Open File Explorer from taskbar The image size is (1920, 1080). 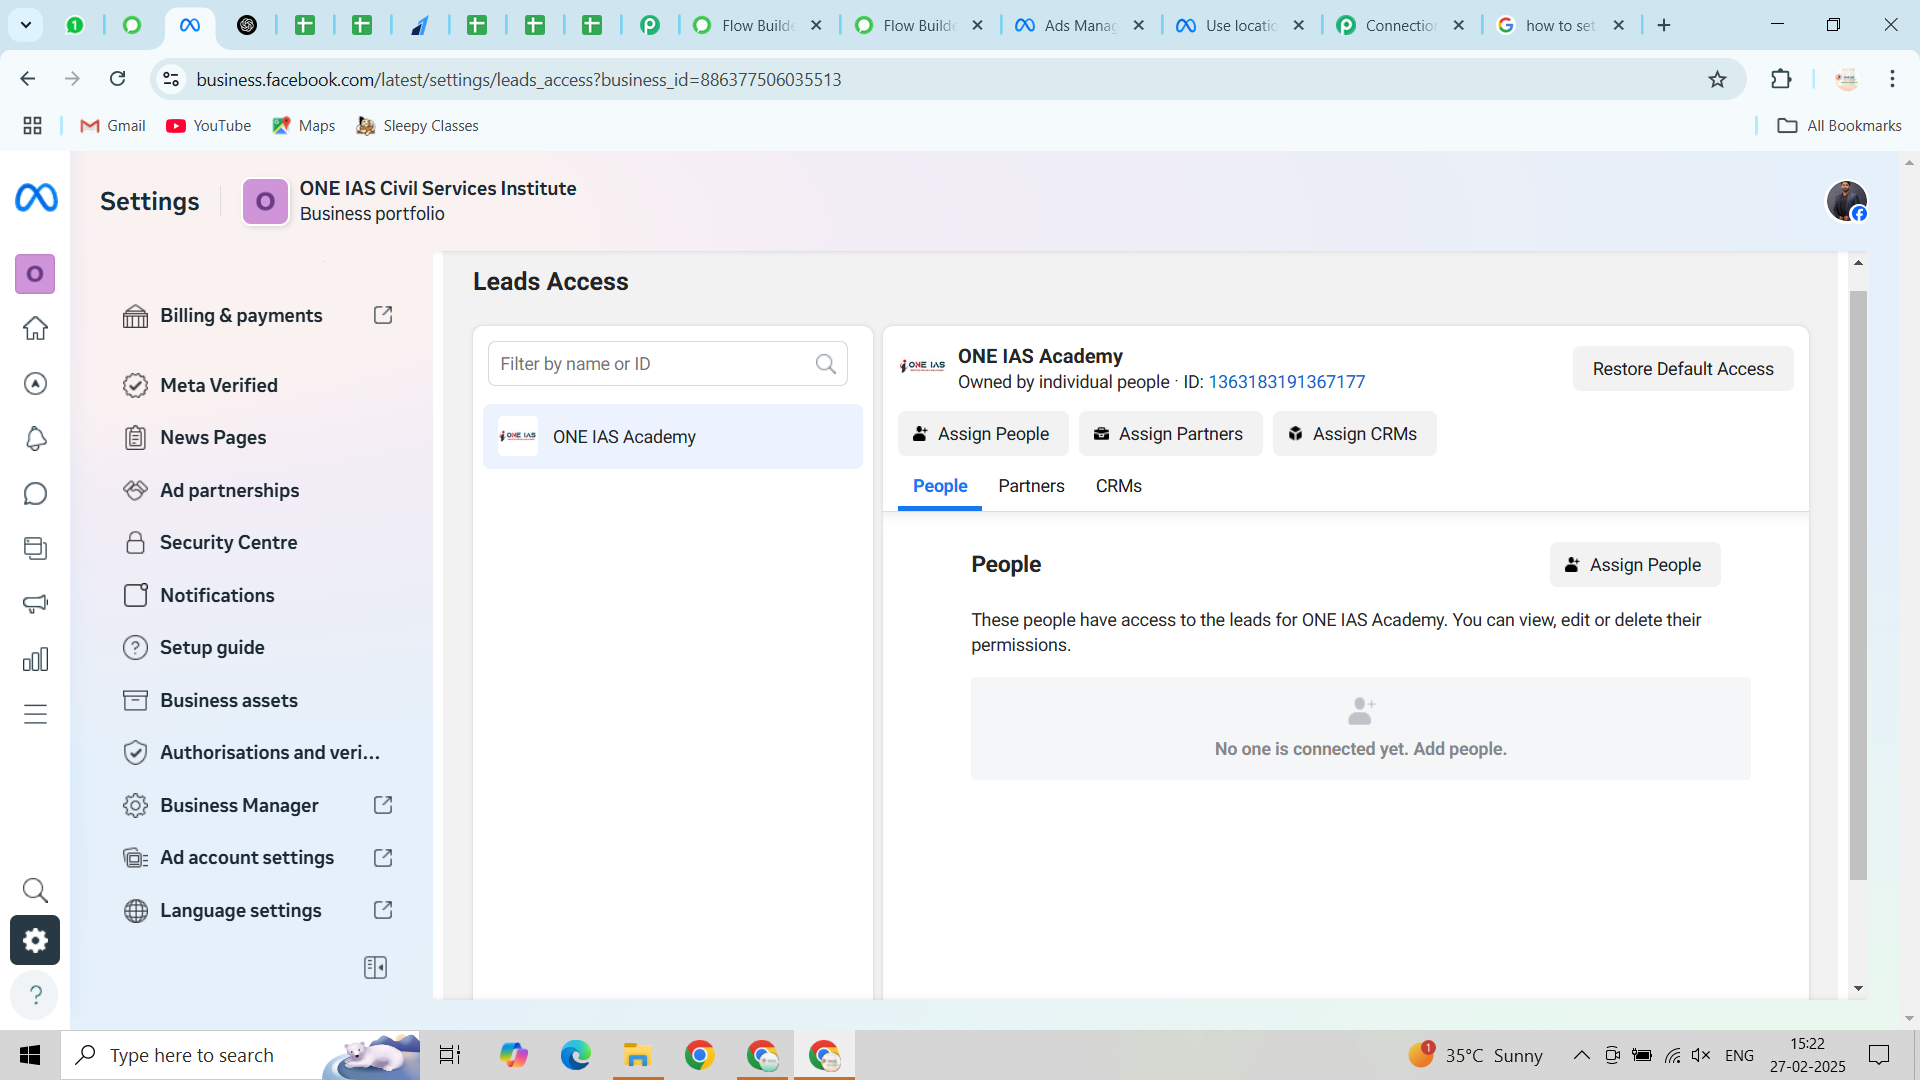point(637,1055)
